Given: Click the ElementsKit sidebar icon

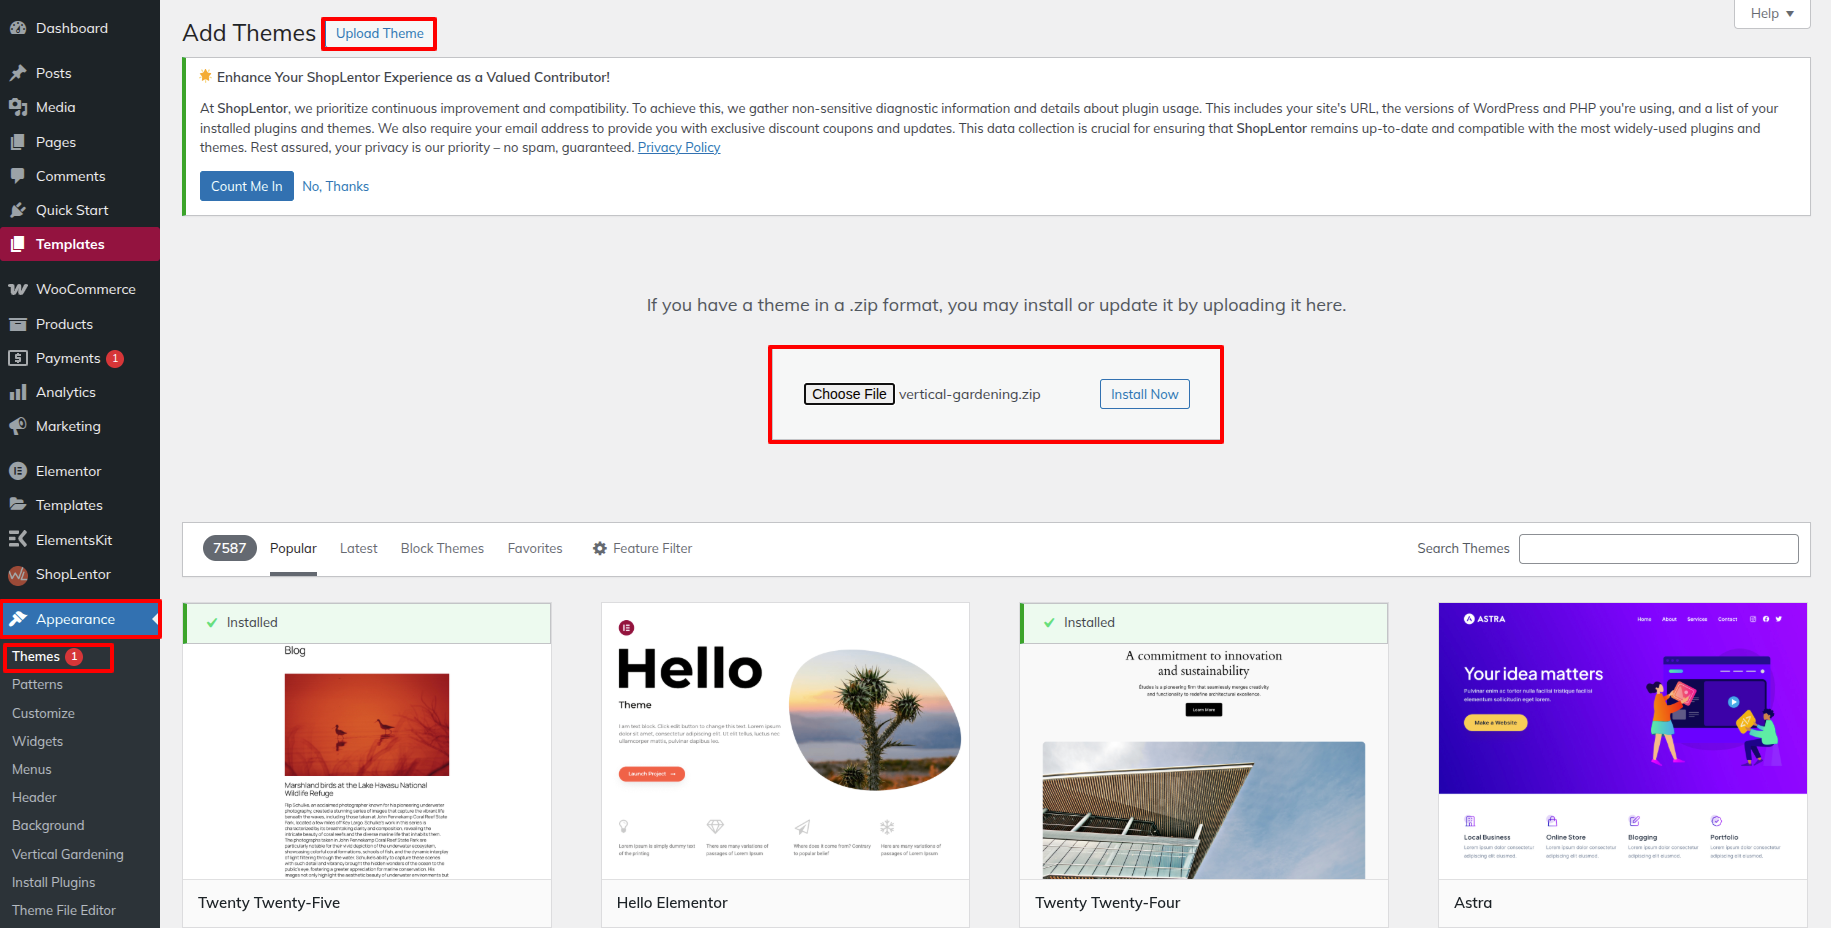Looking at the screenshot, I should 17,540.
